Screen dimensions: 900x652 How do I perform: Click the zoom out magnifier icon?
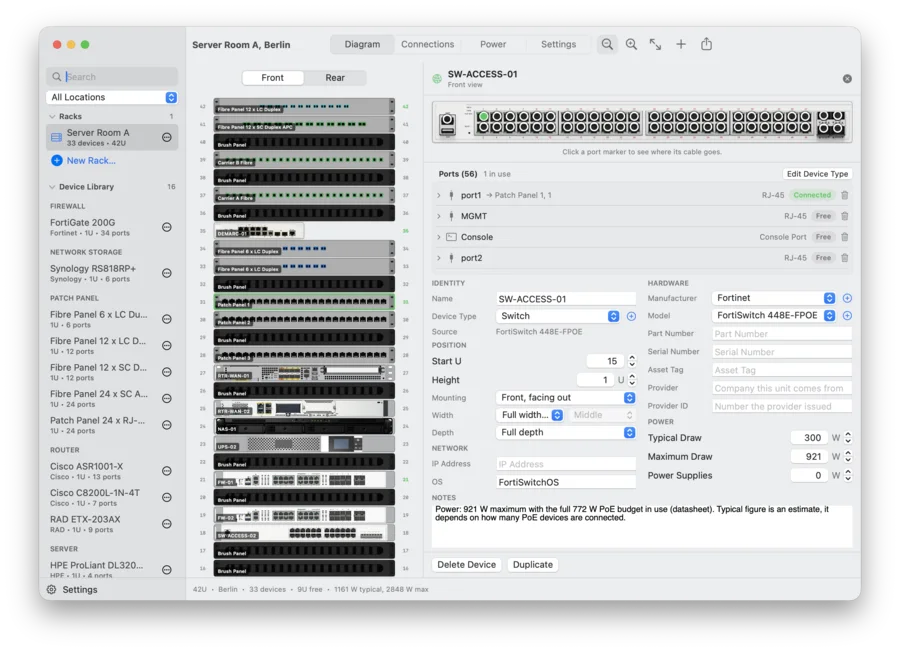607,44
